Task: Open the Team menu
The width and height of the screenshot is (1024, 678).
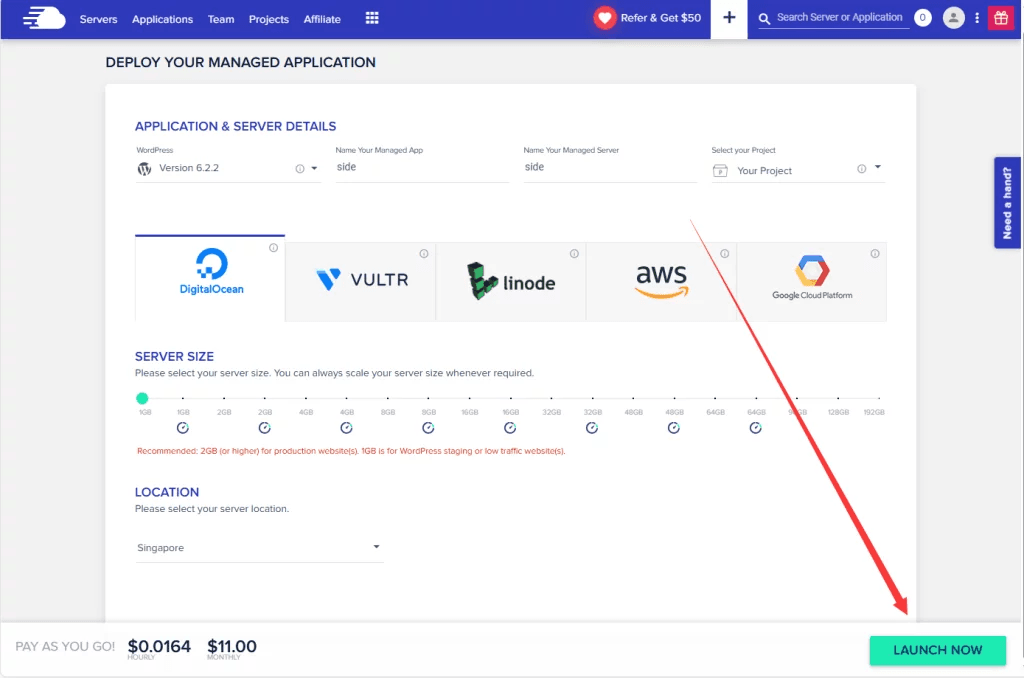Action: tap(221, 19)
